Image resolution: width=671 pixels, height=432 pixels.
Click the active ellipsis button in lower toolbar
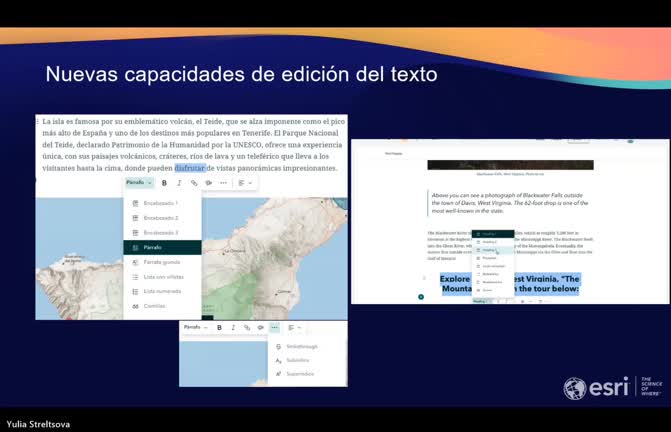[x=274, y=328]
